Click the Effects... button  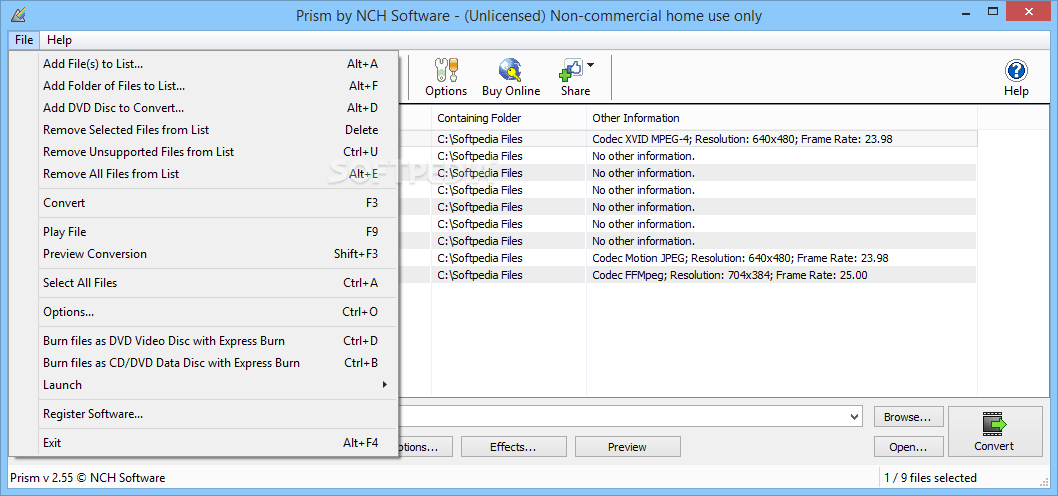tap(513, 447)
